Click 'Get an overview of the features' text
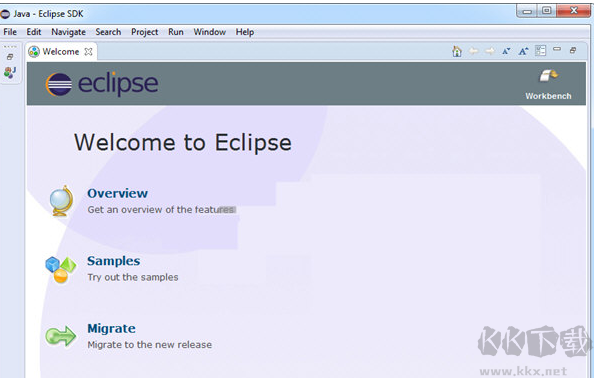Viewport: 594px width, 378px height. pos(162,209)
